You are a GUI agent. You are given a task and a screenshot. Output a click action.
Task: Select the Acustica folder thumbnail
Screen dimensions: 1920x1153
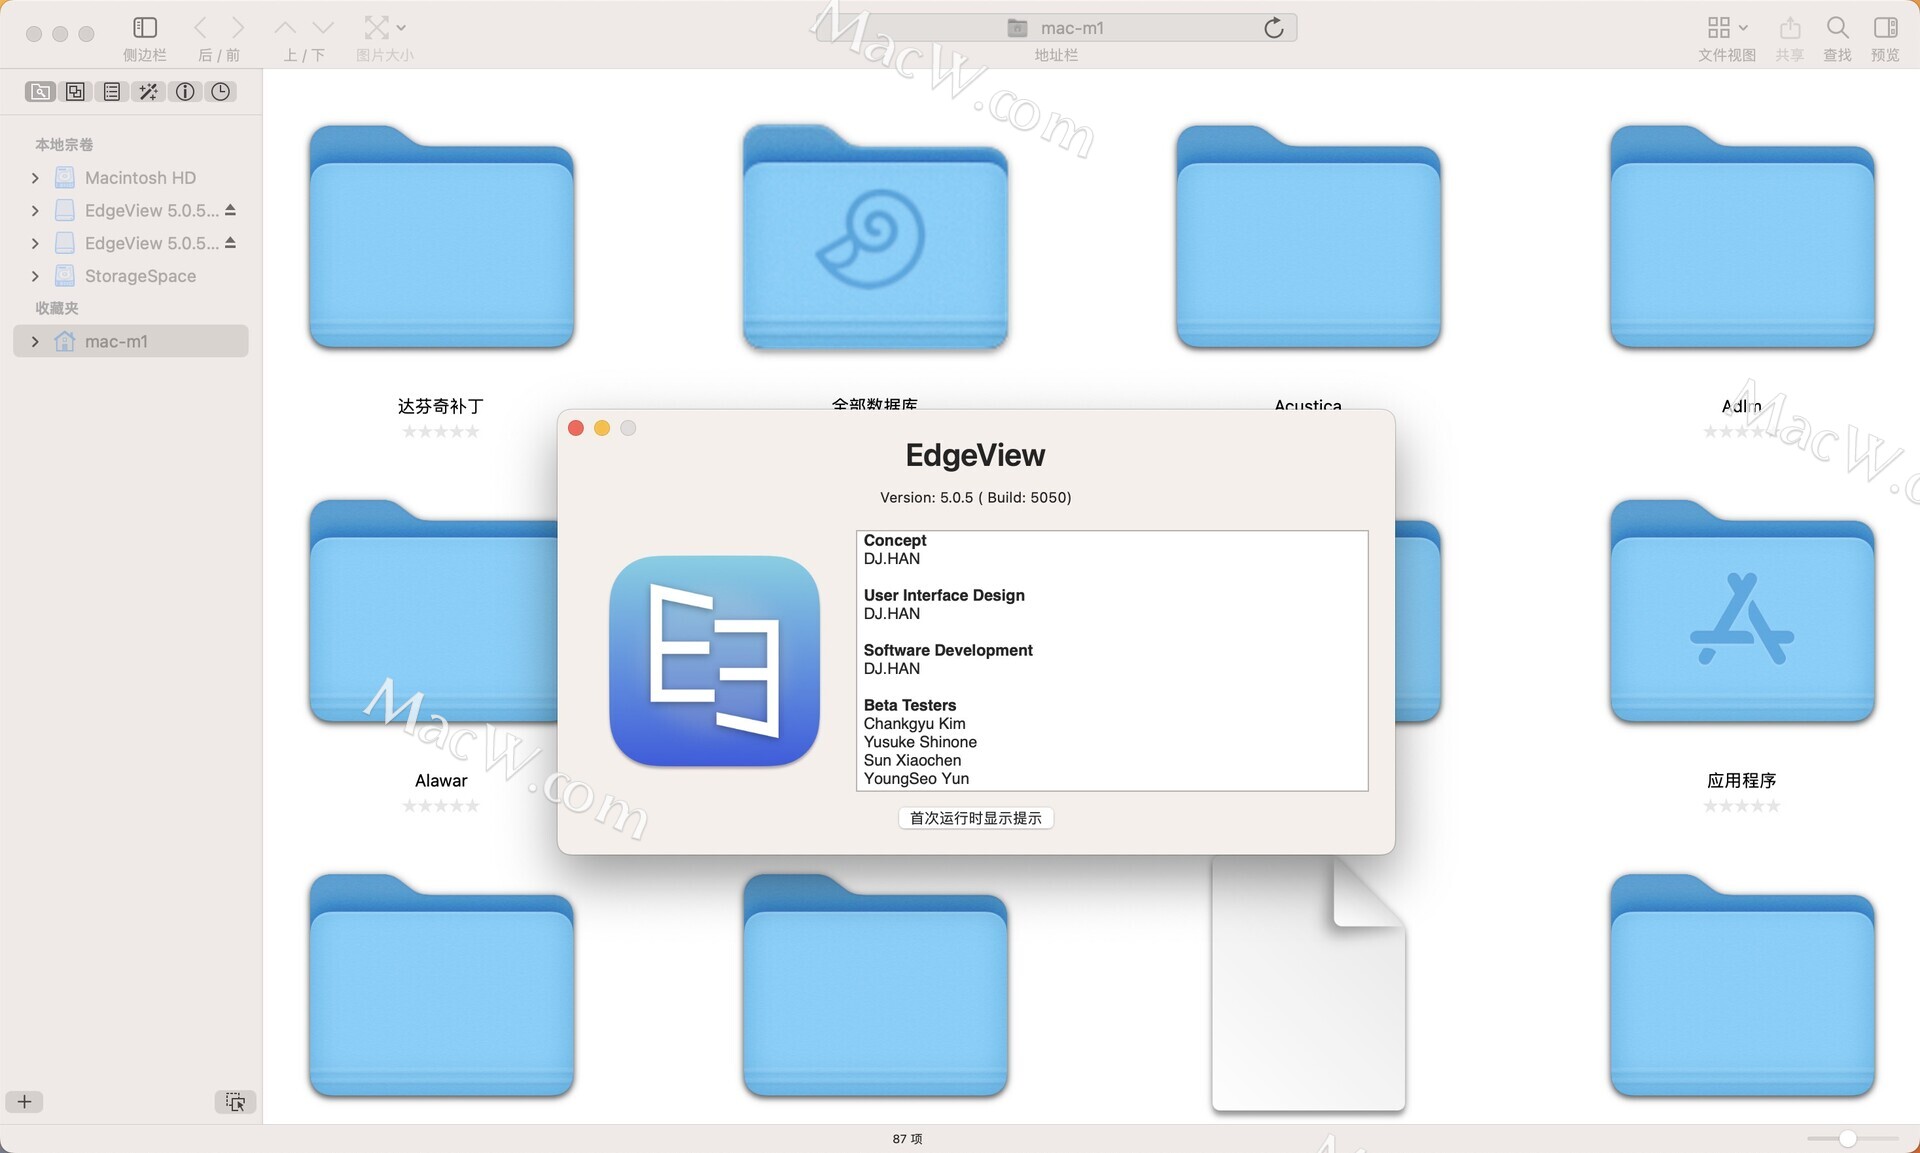[1308, 237]
